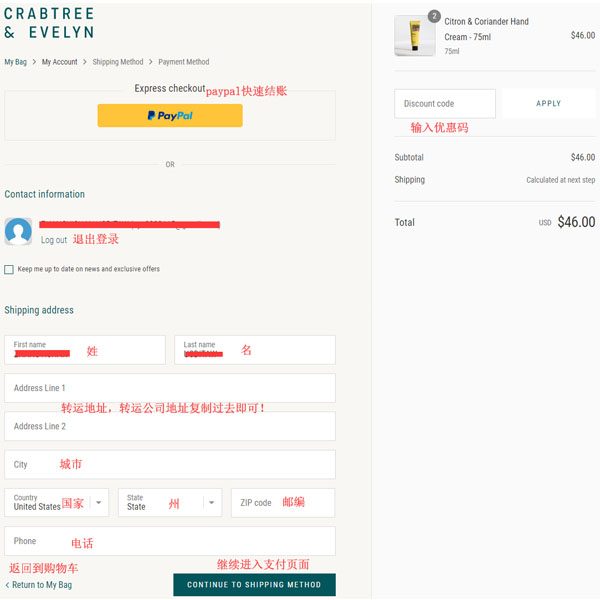Viewport: 600px width, 600px height.
Task: Tick the news and exclusive offers checkbox
Action: tap(9, 269)
